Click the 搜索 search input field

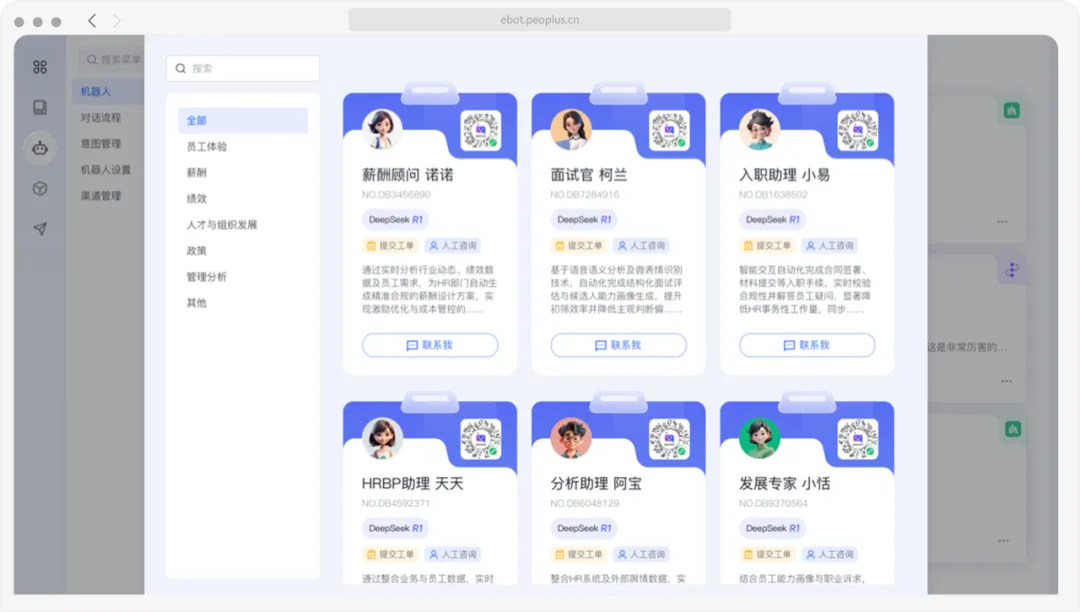point(242,68)
